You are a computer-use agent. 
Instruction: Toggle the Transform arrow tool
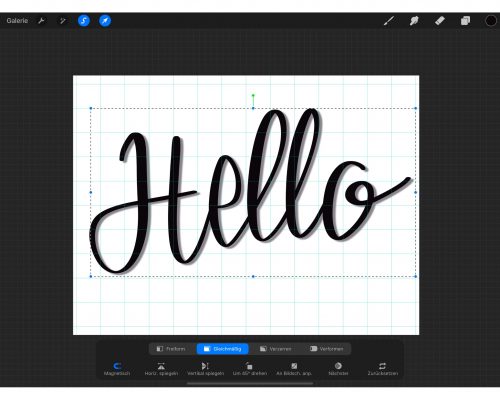click(105, 21)
